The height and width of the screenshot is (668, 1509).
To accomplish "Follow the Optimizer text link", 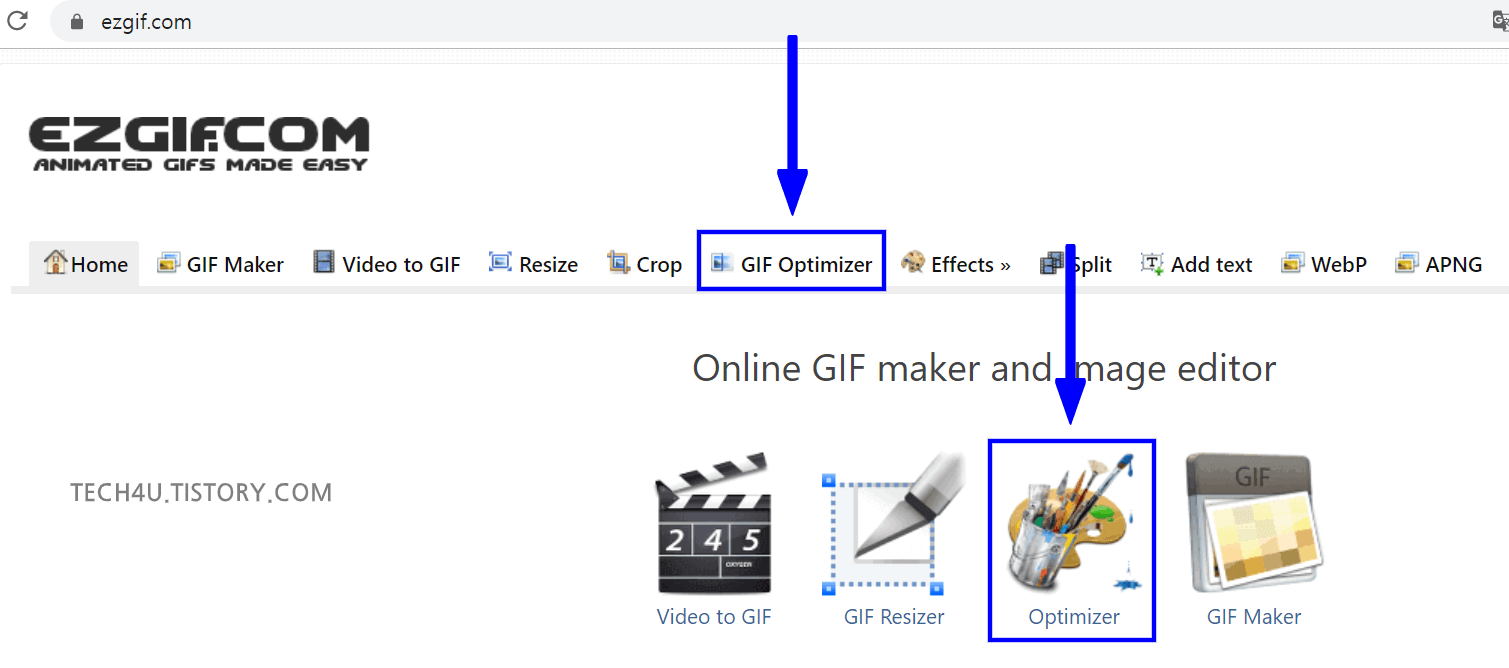I will (x=1074, y=616).
